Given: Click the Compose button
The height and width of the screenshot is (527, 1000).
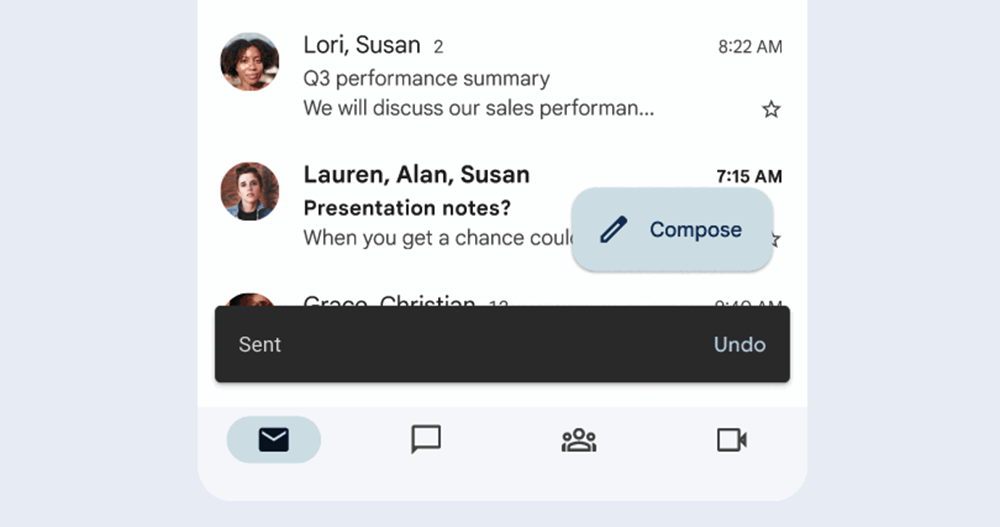Looking at the screenshot, I should [x=672, y=230].
